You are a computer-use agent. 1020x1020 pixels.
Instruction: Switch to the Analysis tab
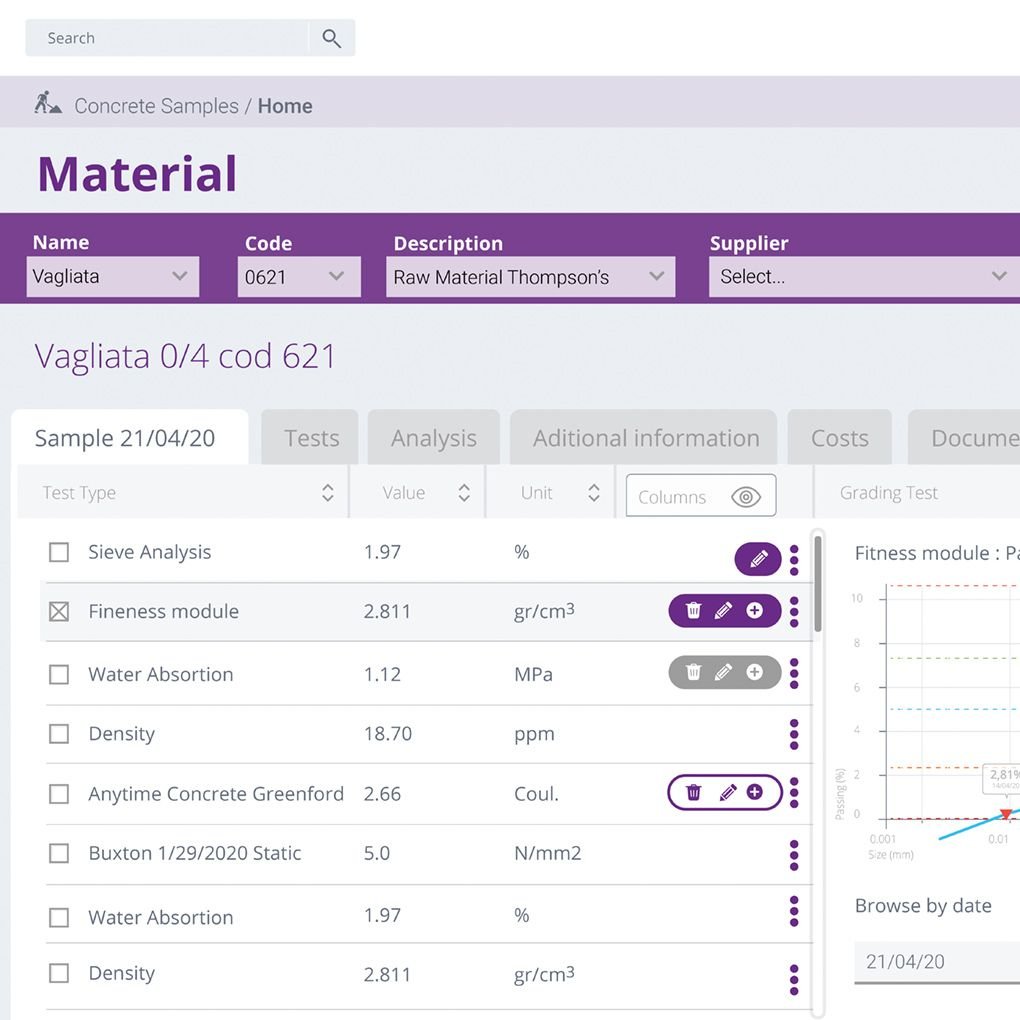click(x=433, y=438)
